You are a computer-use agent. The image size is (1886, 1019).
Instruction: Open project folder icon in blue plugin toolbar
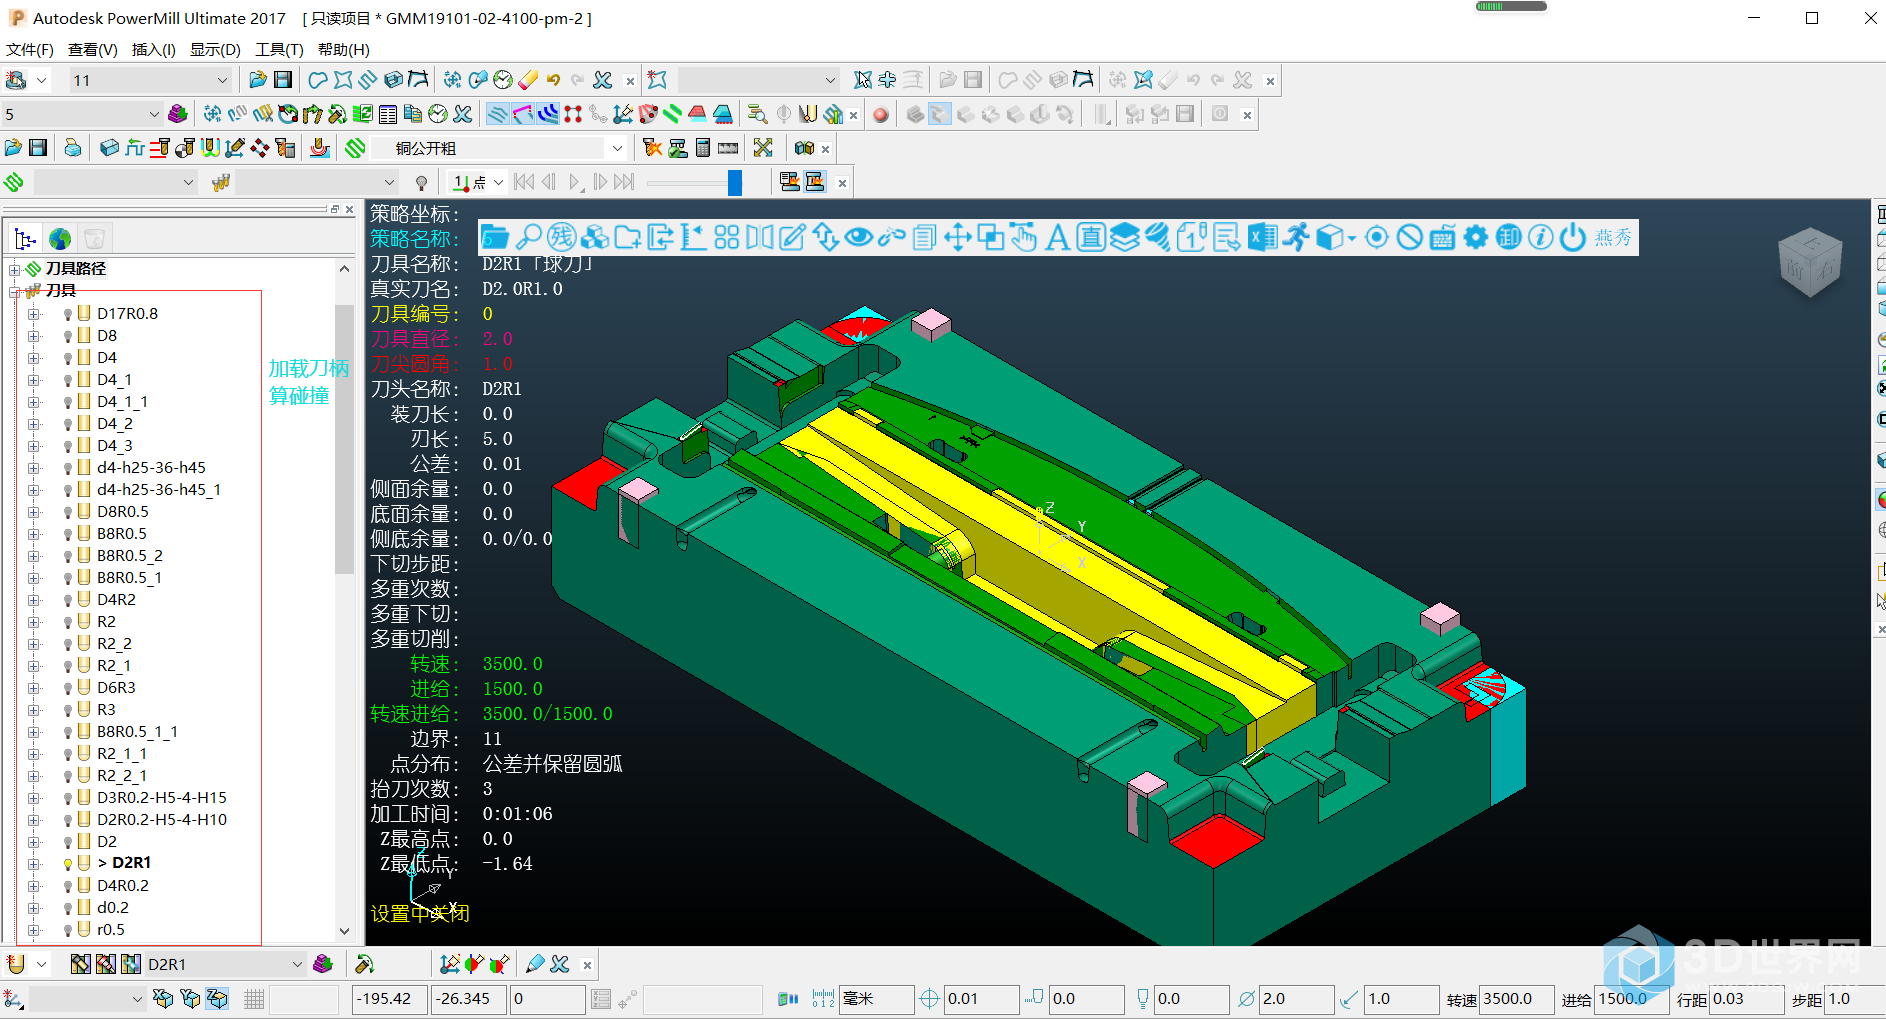point(495,237)
